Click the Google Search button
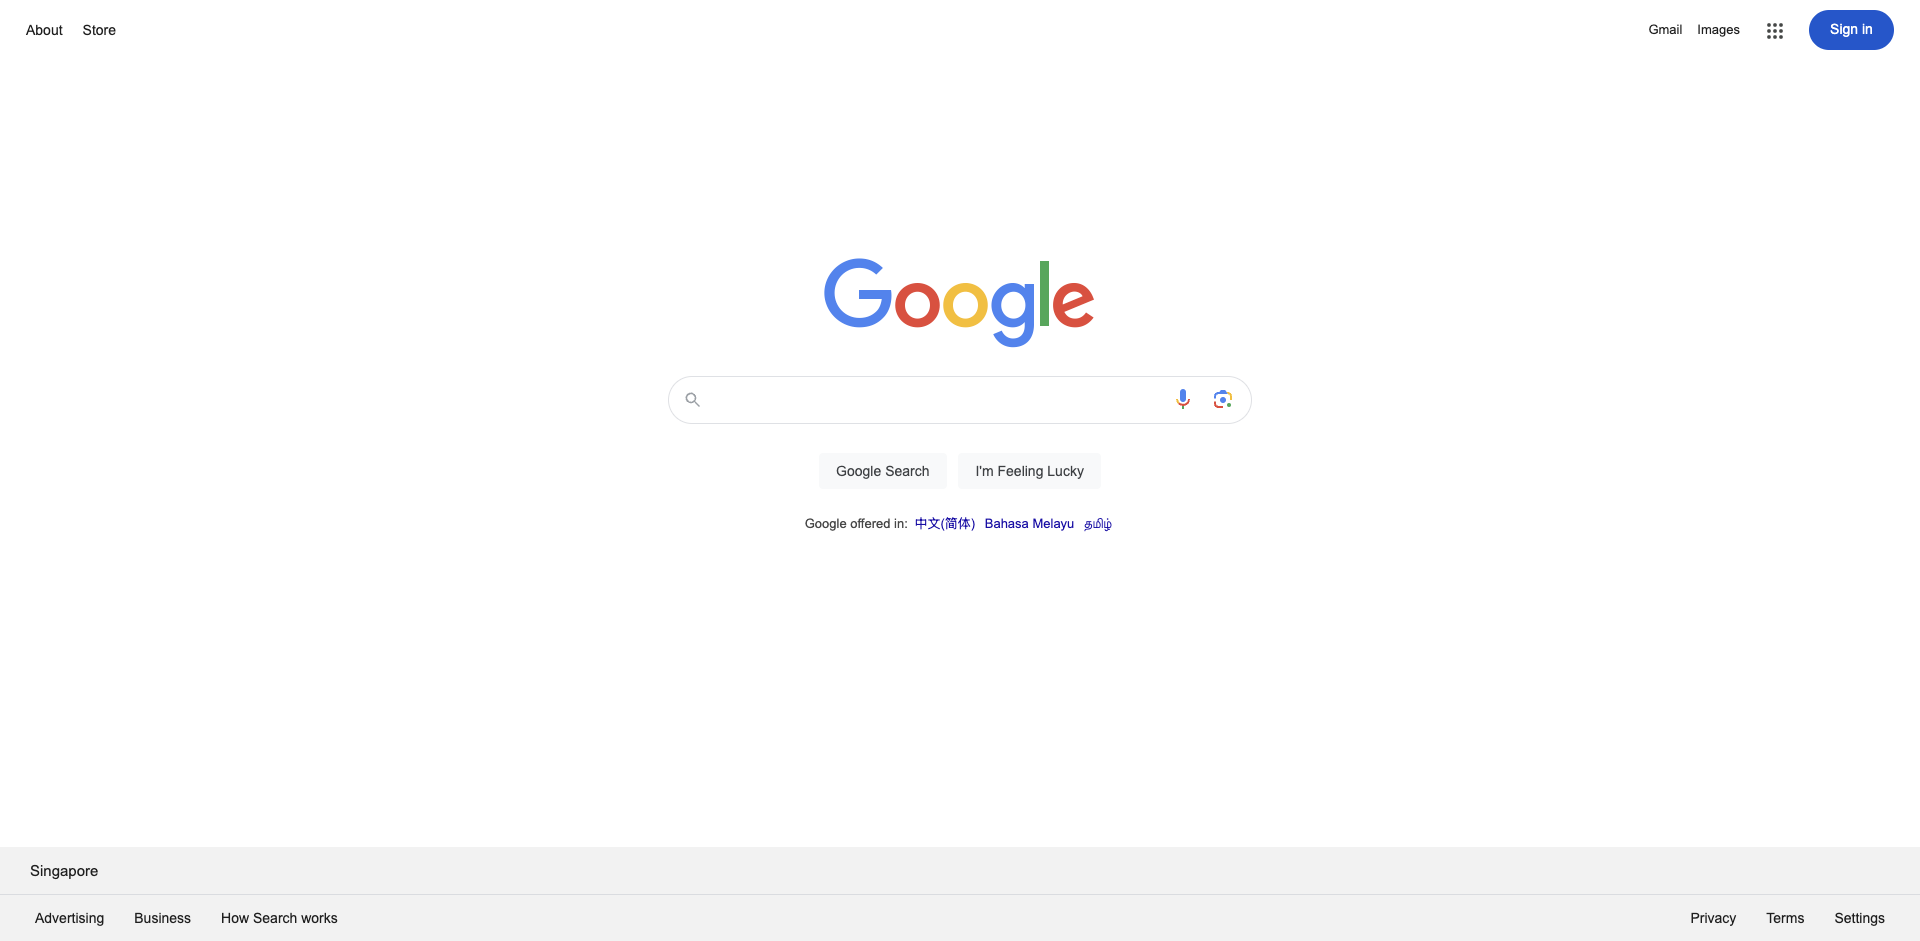This screenshot has height=941, width=1920. (883, 471)
